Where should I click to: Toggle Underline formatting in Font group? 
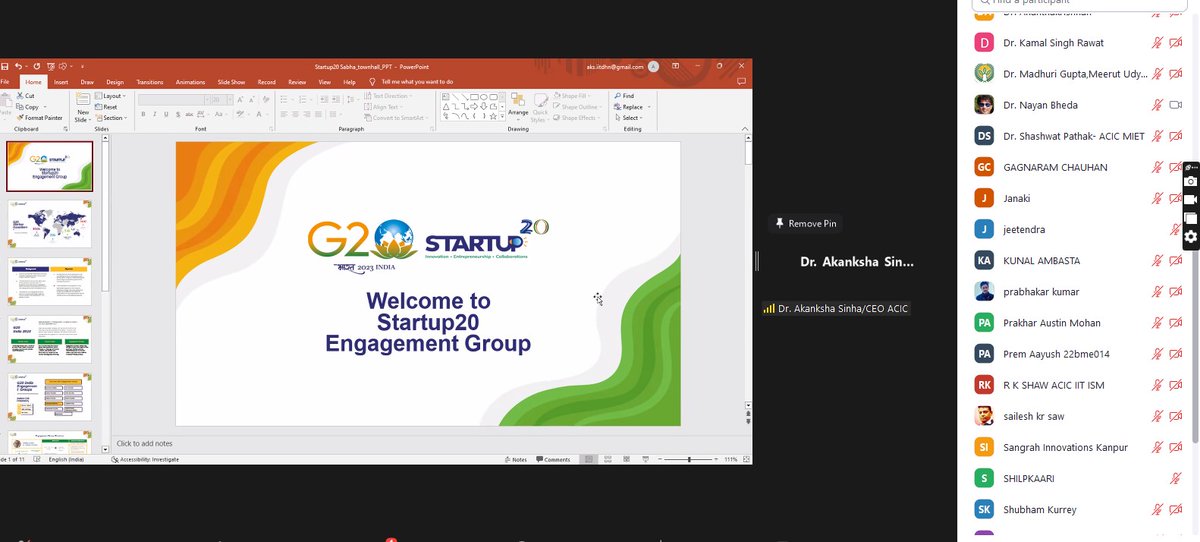[164, 114]
